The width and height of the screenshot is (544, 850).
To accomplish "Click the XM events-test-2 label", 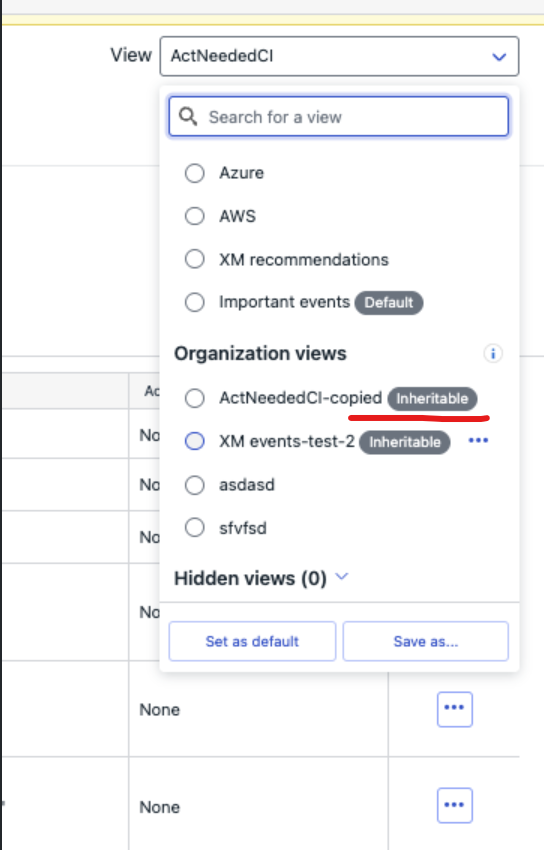I will pos(287,441).
